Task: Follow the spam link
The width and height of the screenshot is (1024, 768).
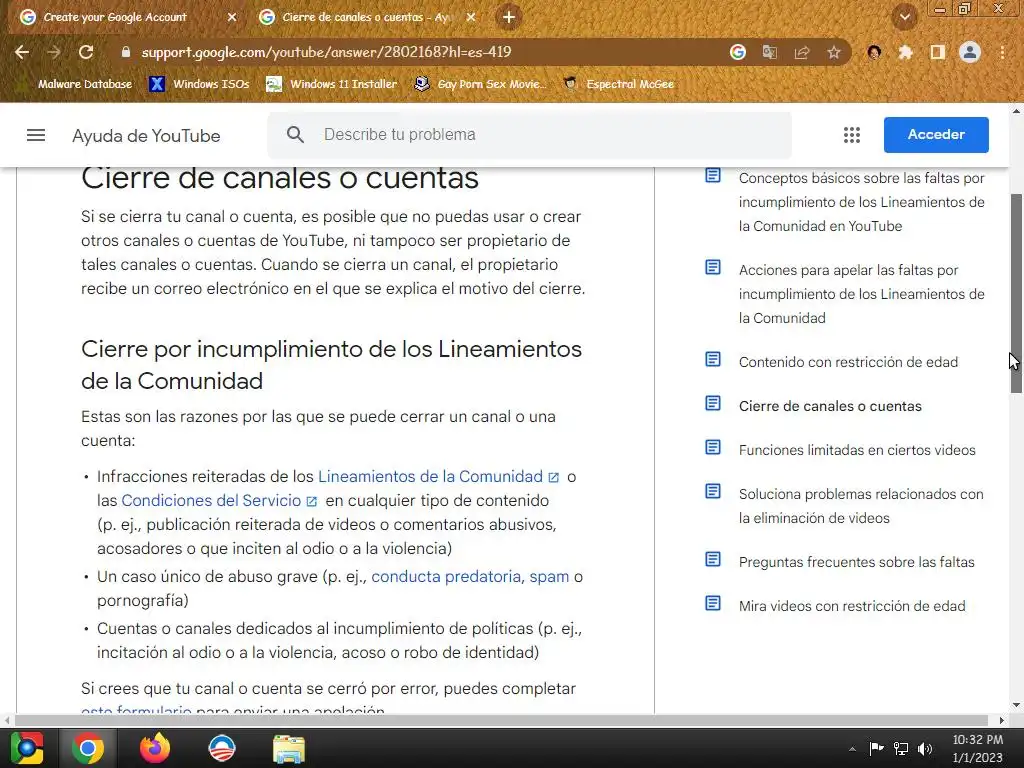Action: 549,577
